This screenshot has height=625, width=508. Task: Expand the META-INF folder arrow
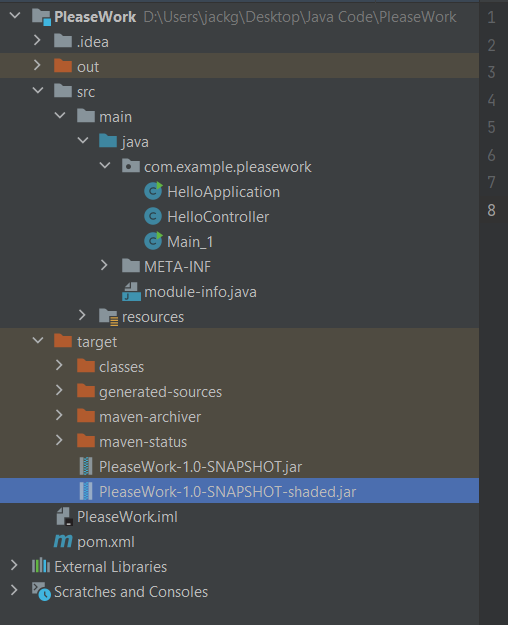coord(104,265)
